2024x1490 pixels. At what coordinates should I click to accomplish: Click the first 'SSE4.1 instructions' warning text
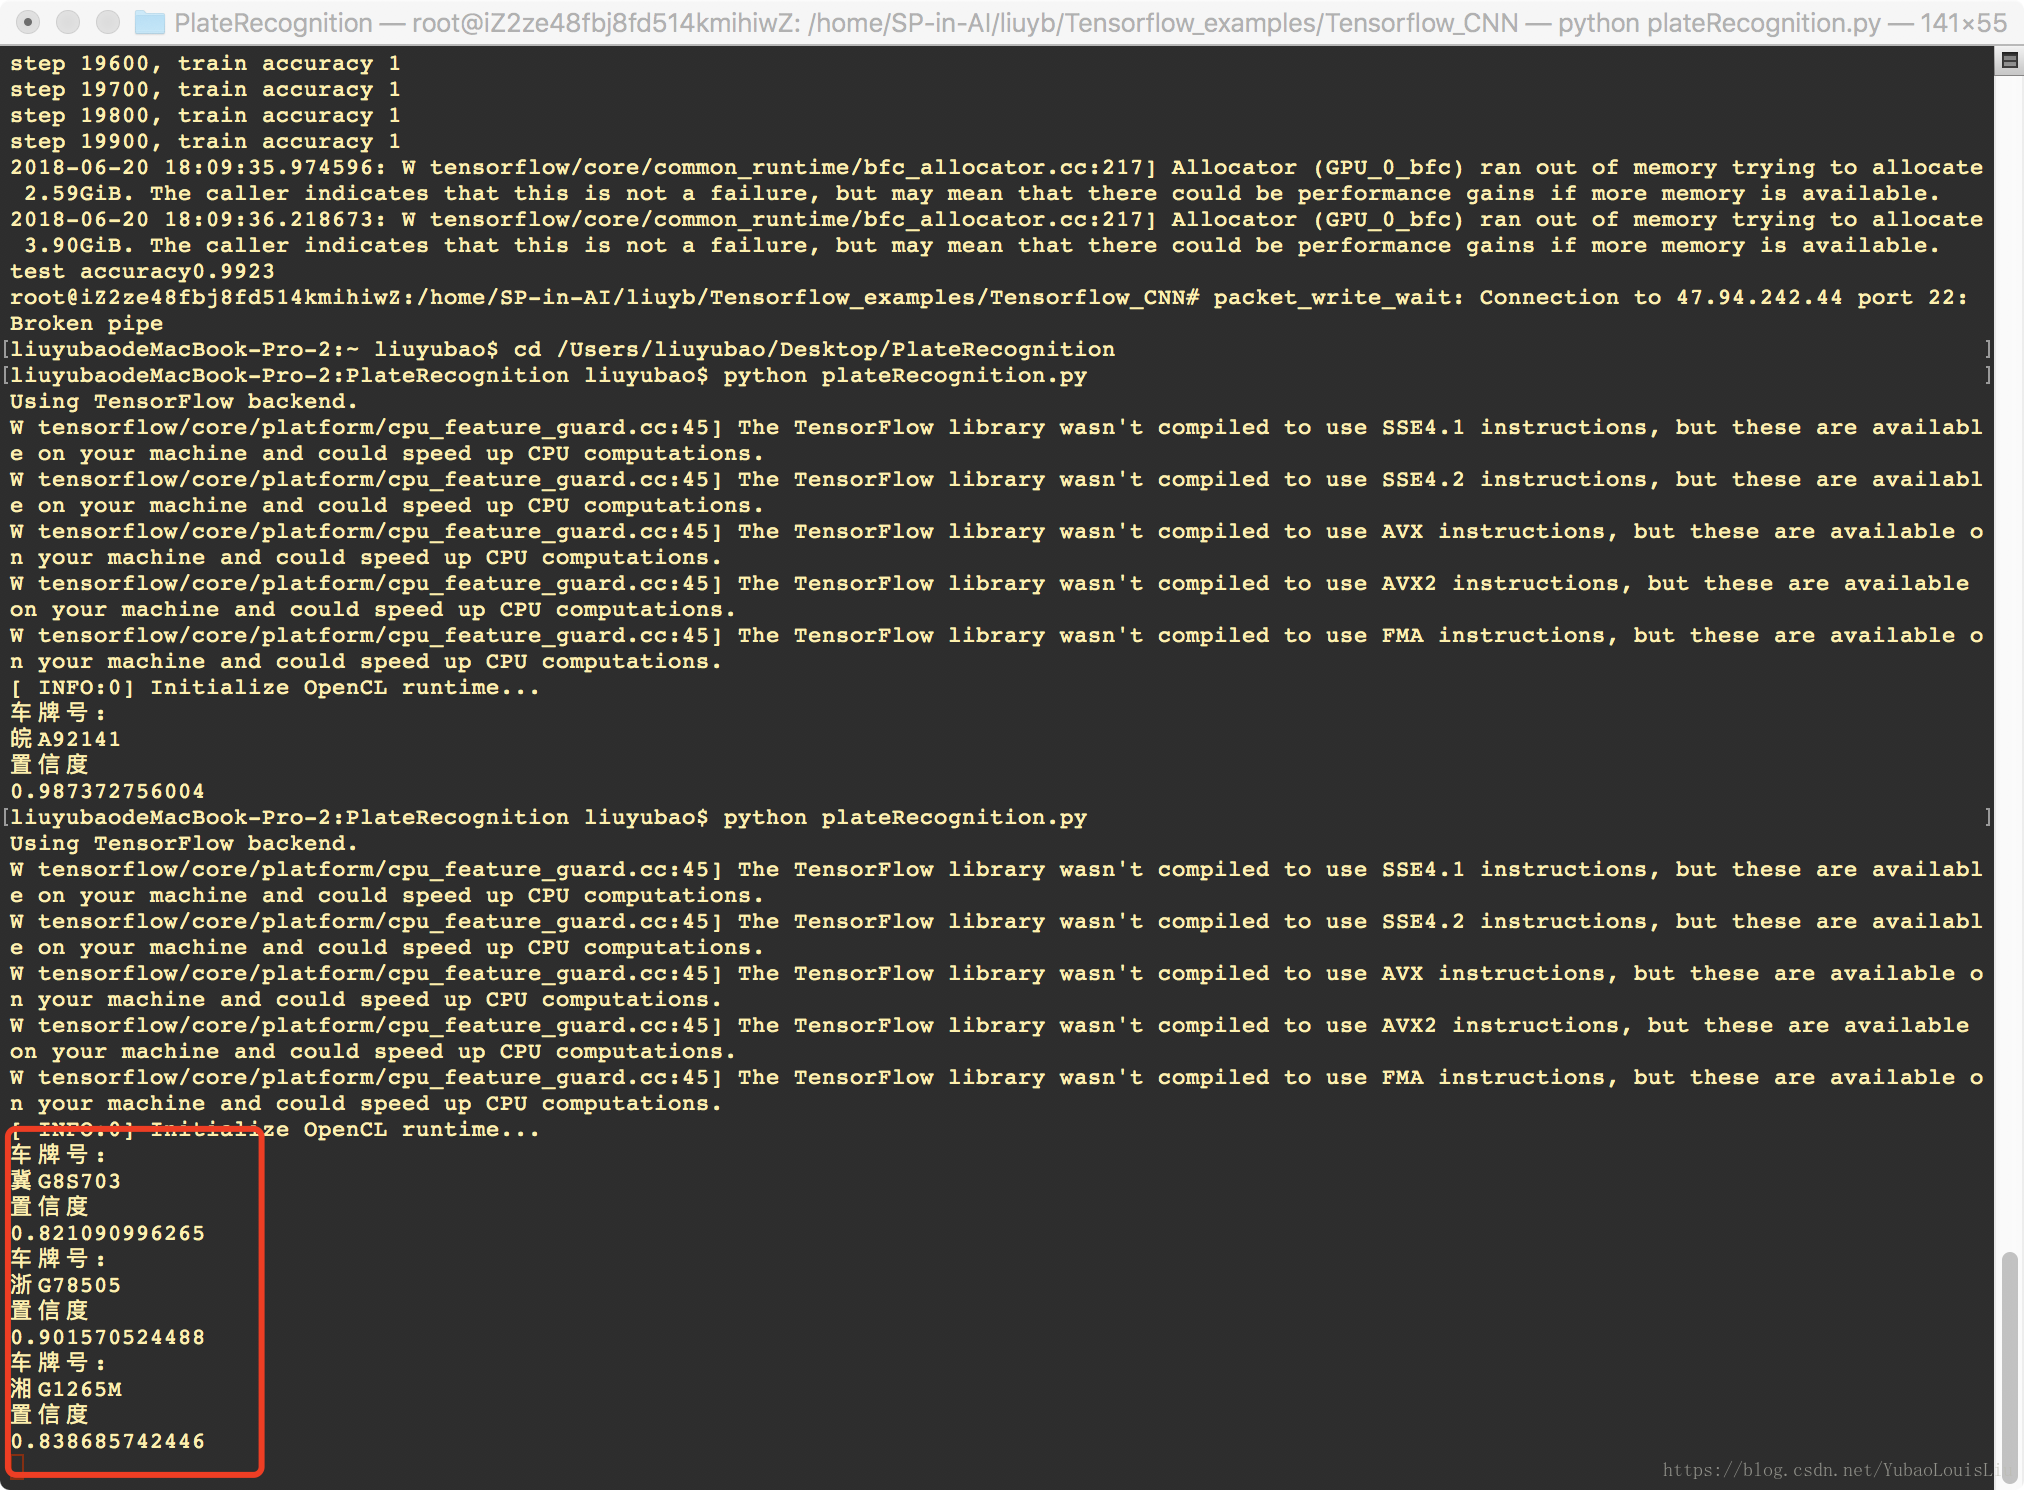pos(1514,427)
